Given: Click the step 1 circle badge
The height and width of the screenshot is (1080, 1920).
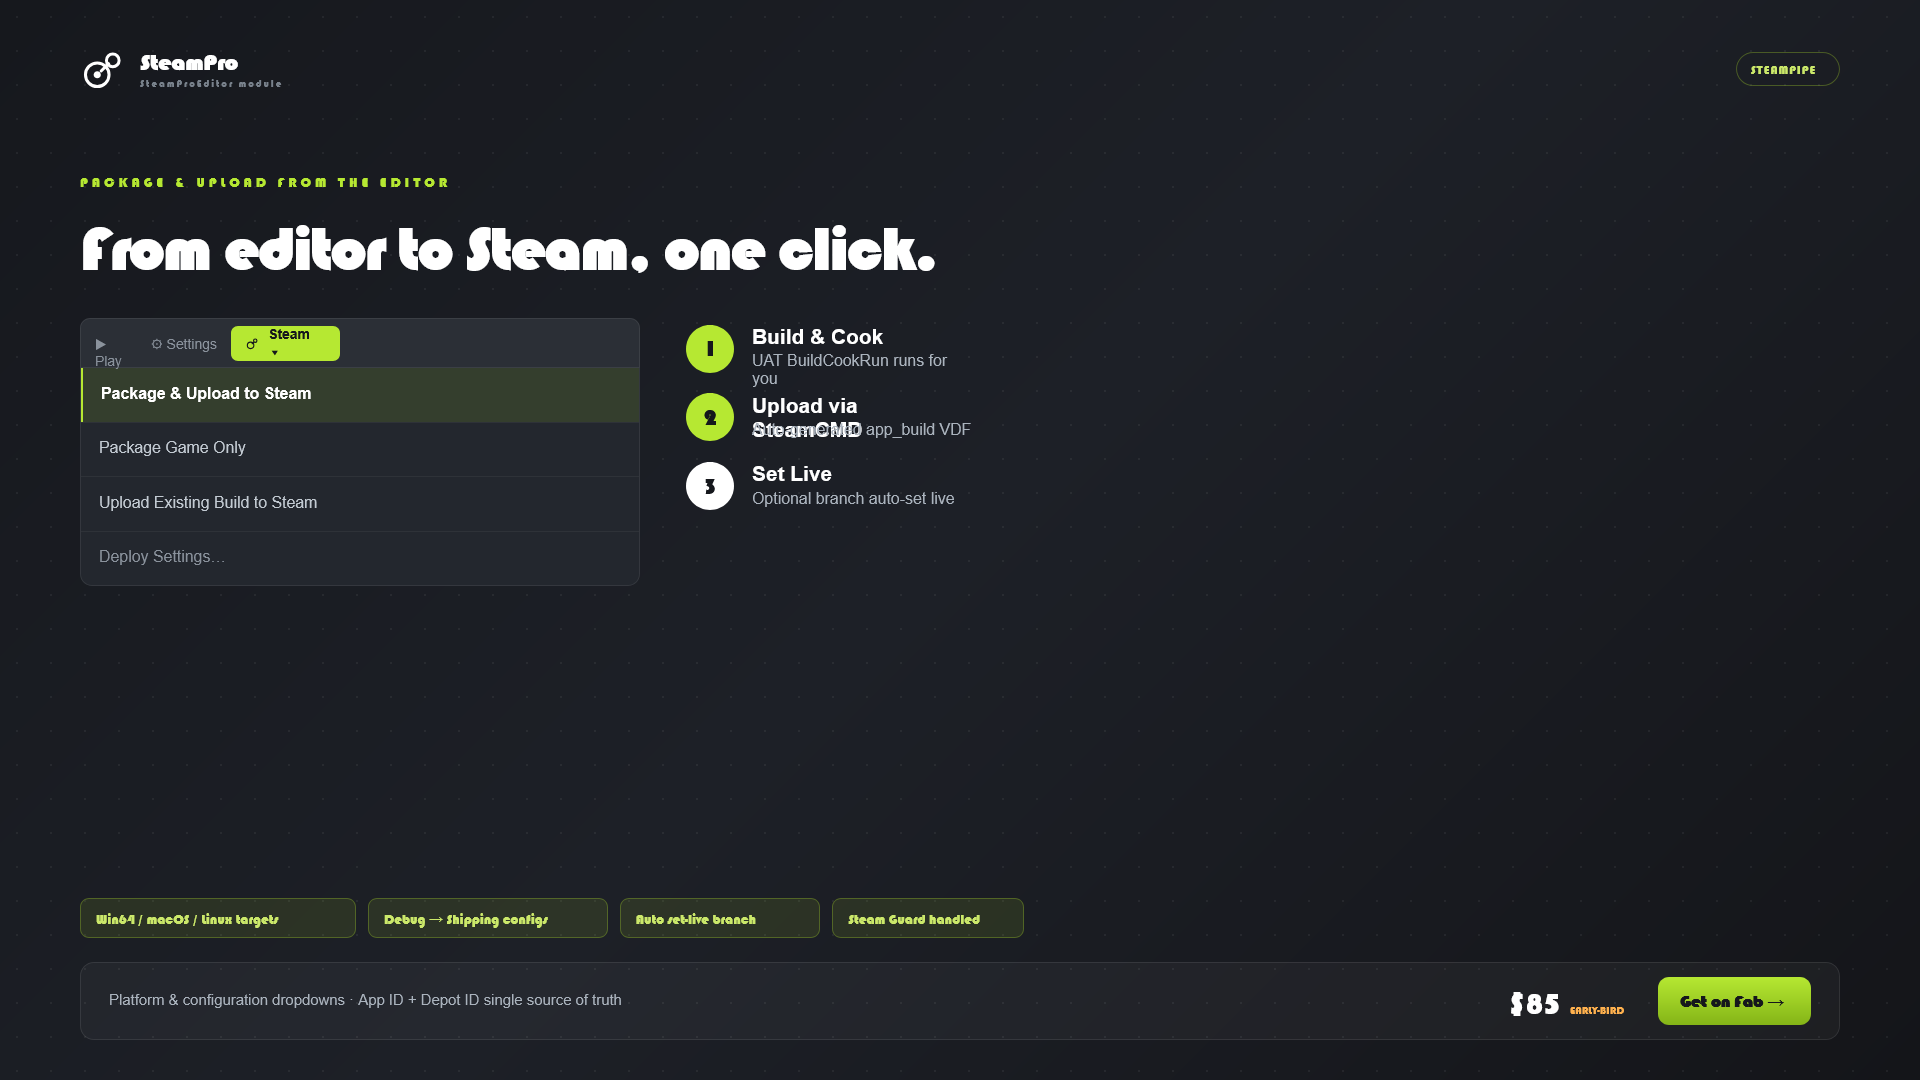Looking at the screenshot, I should 710,349.
